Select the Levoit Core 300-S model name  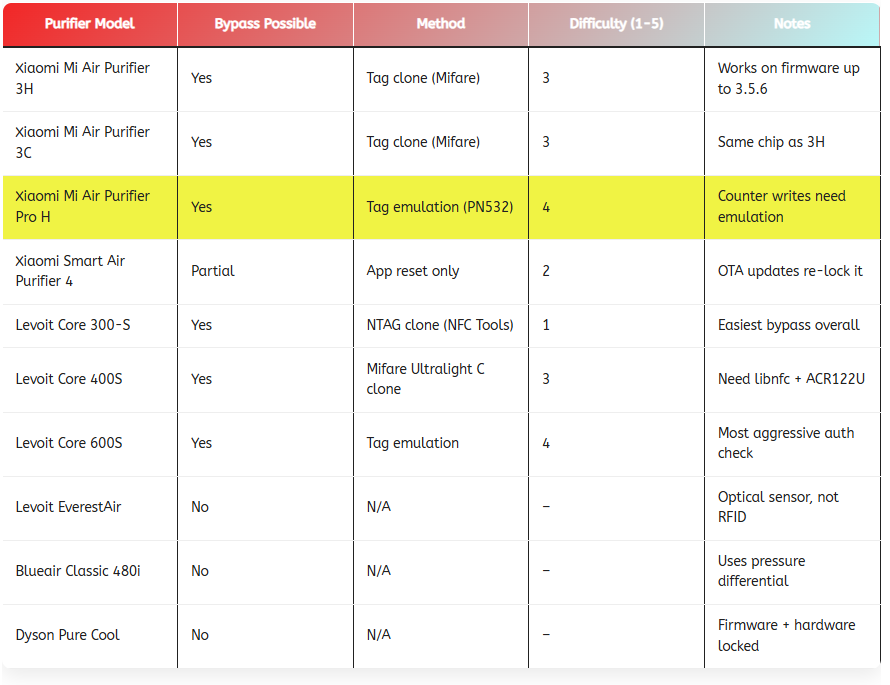72,325
